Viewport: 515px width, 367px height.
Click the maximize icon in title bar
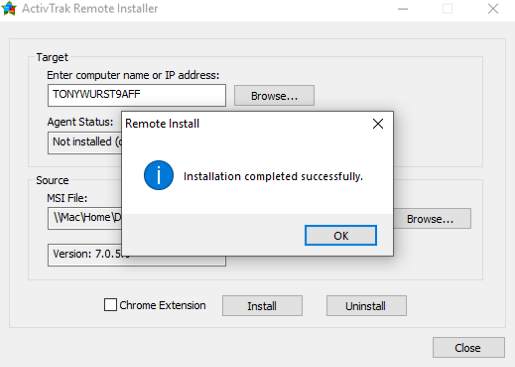tap(447, 9)
